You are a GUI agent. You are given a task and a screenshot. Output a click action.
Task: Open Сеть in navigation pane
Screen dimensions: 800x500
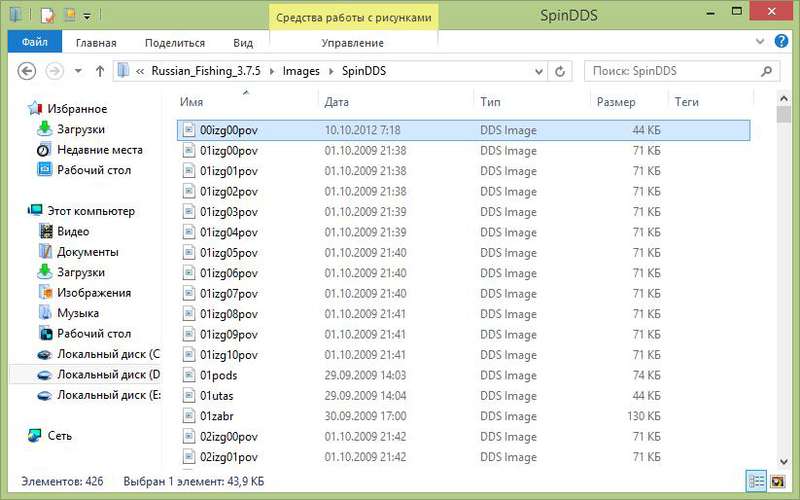click(59, 435)
